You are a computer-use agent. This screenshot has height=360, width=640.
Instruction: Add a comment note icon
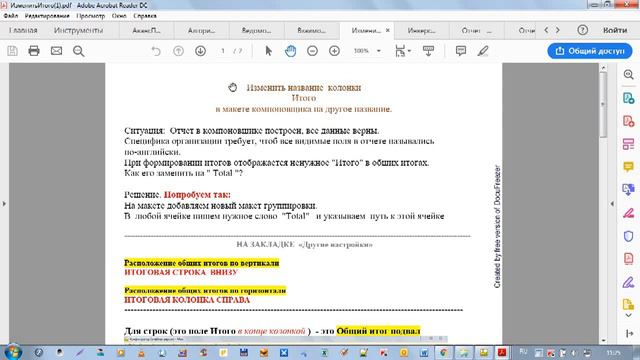[x=461, y=51]
